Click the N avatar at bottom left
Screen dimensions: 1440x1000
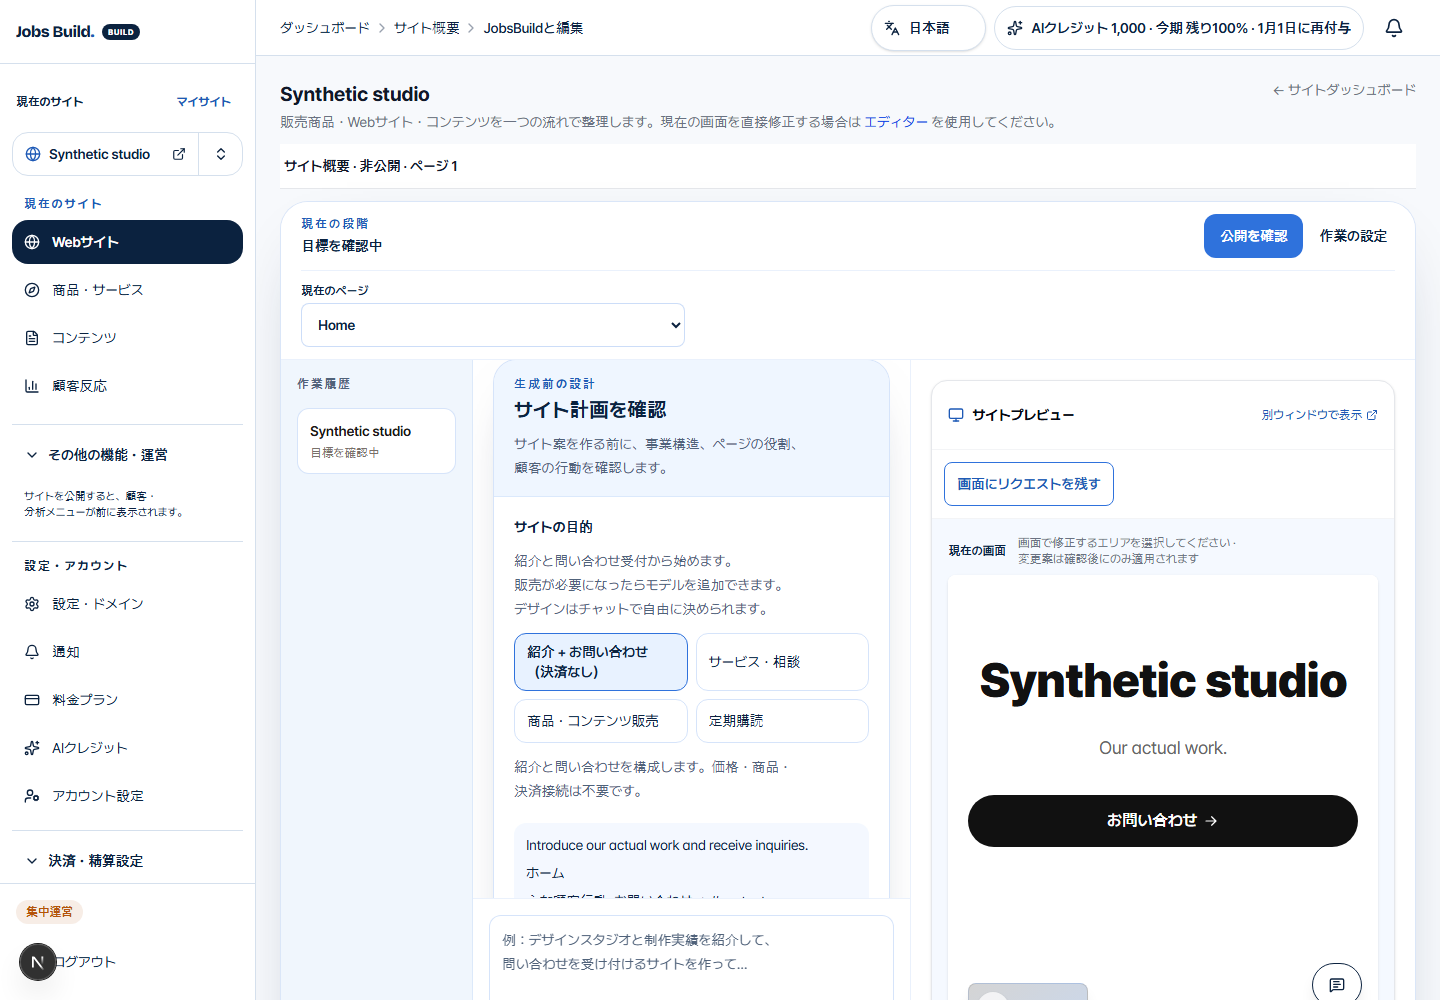coord(38,962)
